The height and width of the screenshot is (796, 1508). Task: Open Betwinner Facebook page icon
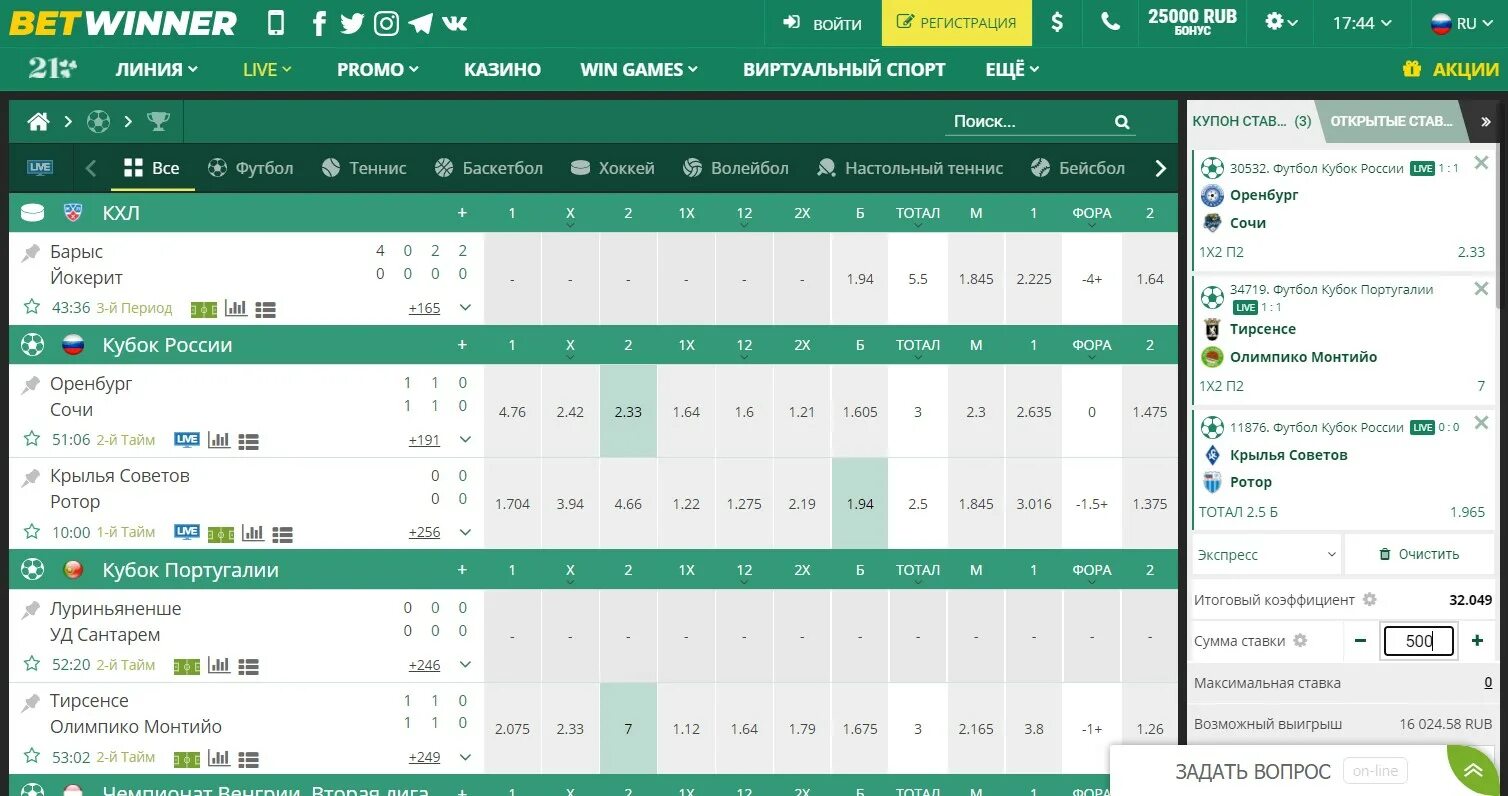[319, 23]
